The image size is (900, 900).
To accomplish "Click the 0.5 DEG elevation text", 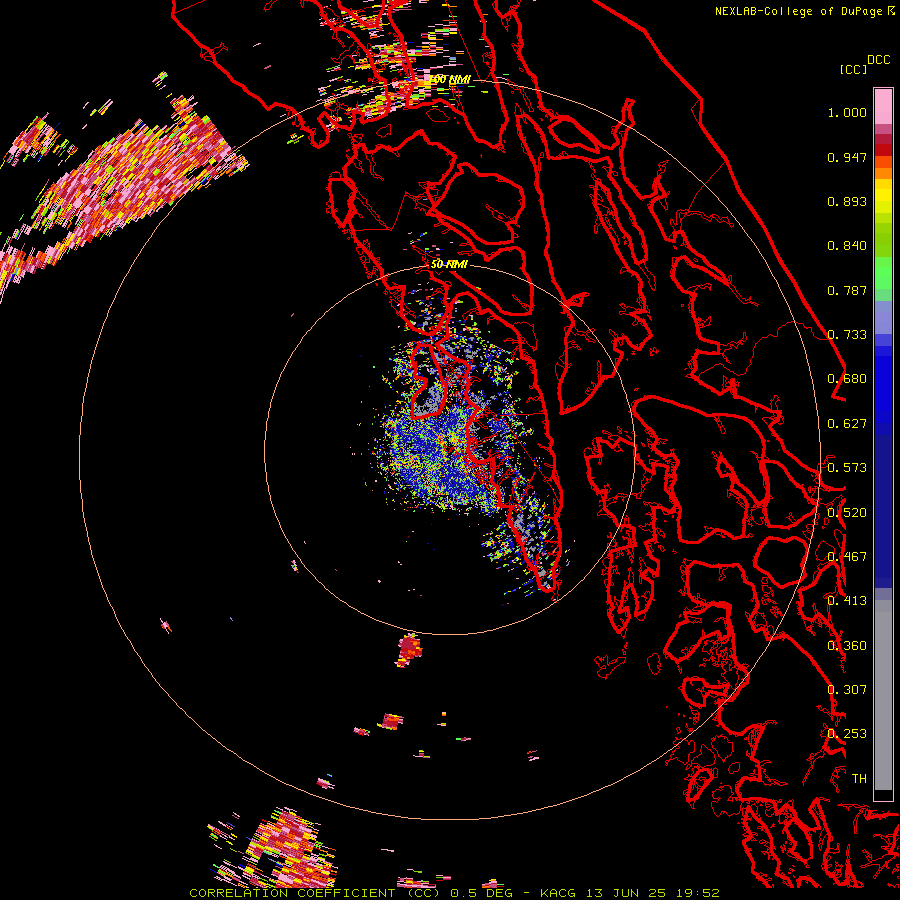I will pyautogui.click(x=481, y=893).
